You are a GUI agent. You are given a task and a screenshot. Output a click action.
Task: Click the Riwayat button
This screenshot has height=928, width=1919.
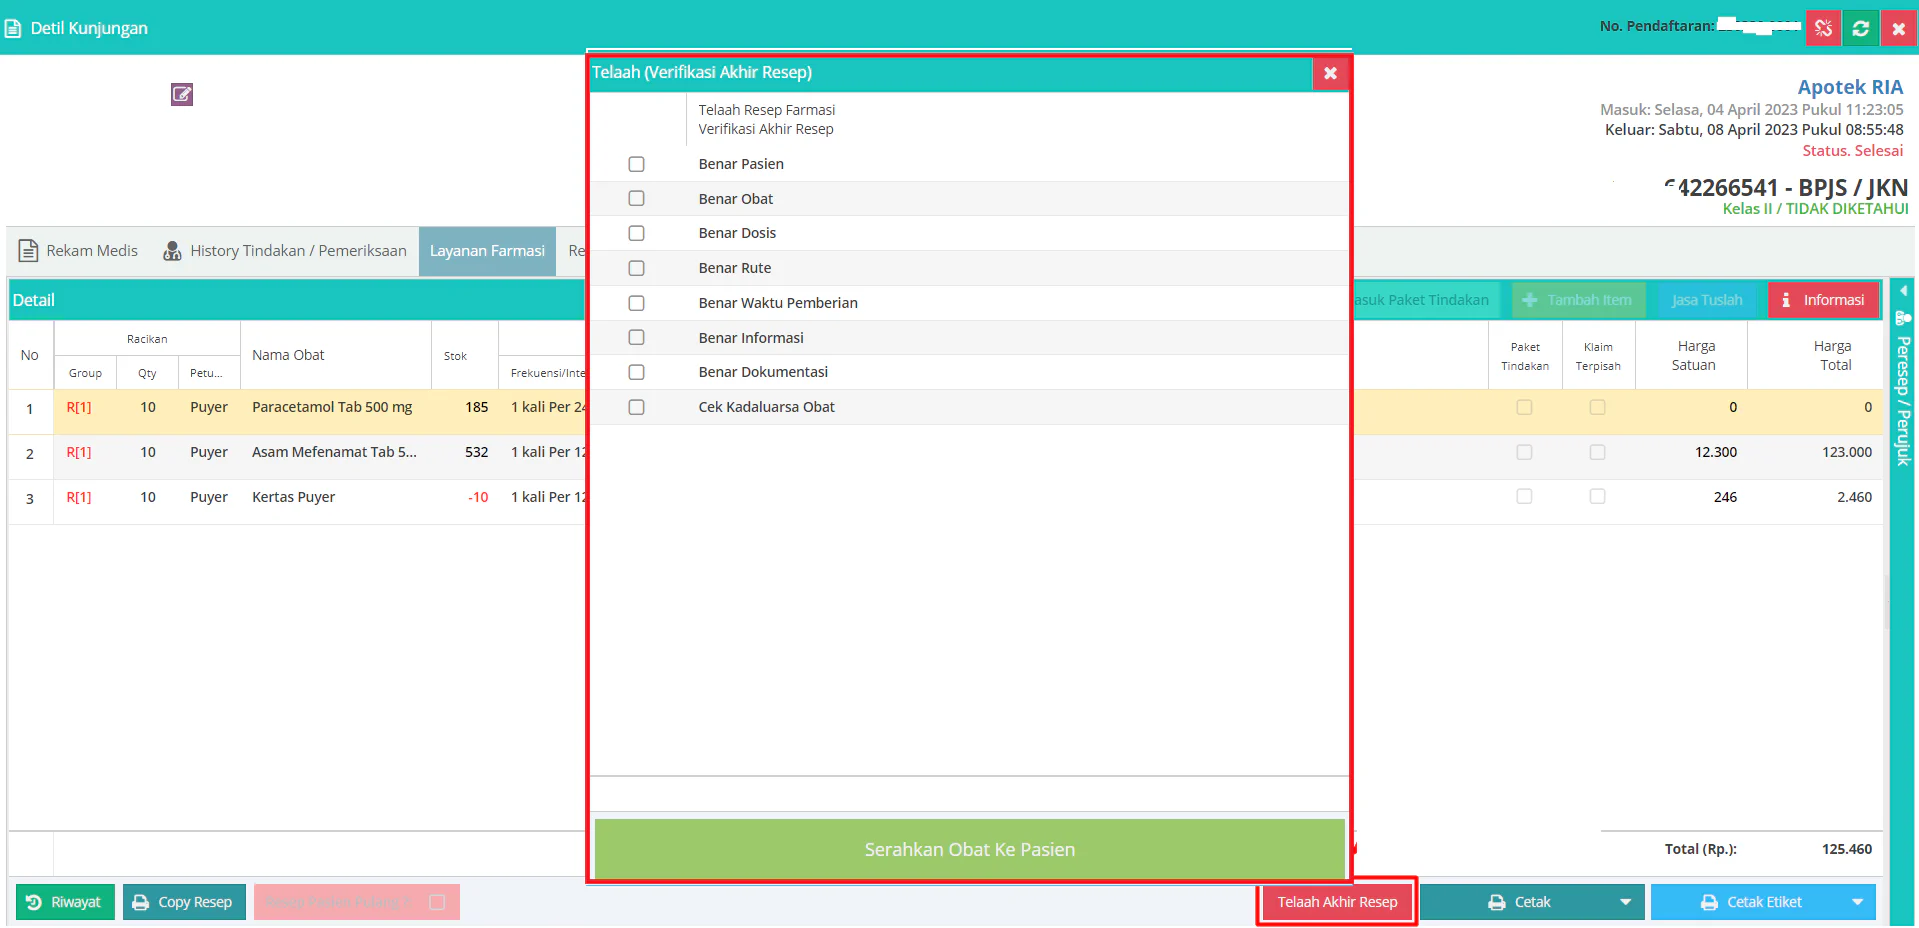click(x=66, y=902)
